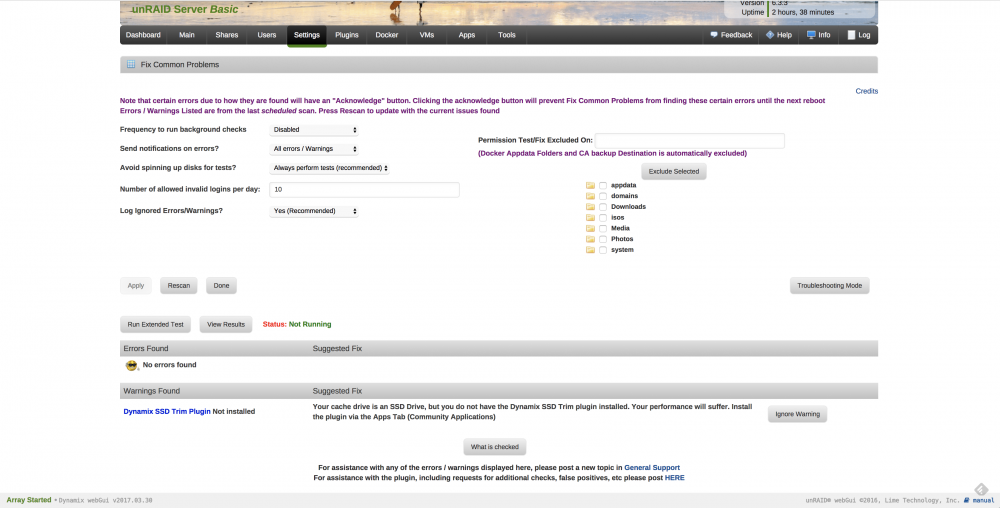This screenshot has height=508, width=1000.
Task: Click the Uptime value 2 hours, 38 minutes
Action: coord(803,12)
